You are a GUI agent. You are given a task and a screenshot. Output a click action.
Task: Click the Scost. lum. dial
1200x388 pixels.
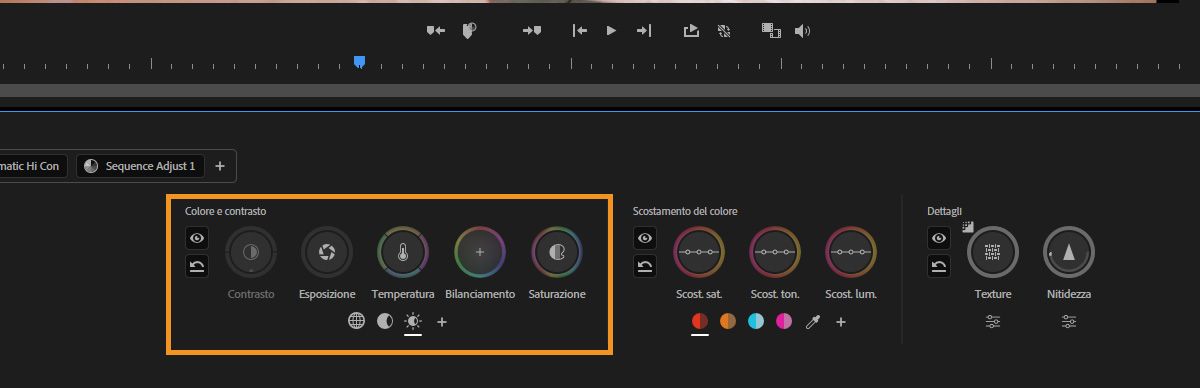coord(851,253)
